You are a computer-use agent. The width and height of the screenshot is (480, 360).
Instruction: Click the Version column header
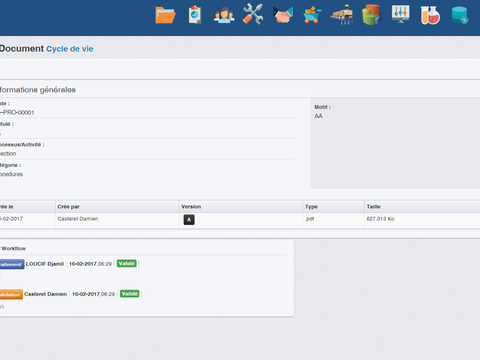191,207
